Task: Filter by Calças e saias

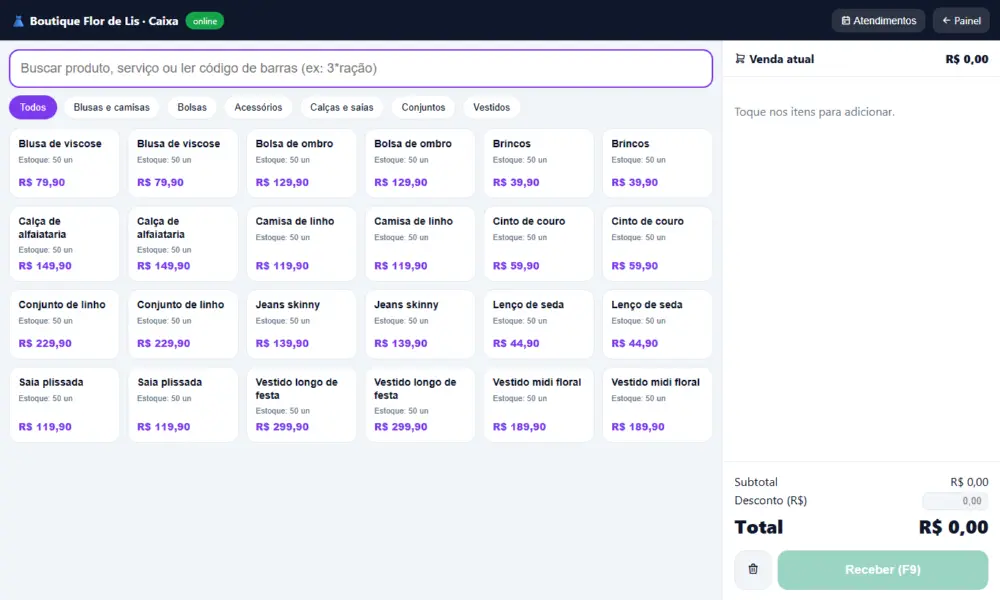Action: [342, 107]
